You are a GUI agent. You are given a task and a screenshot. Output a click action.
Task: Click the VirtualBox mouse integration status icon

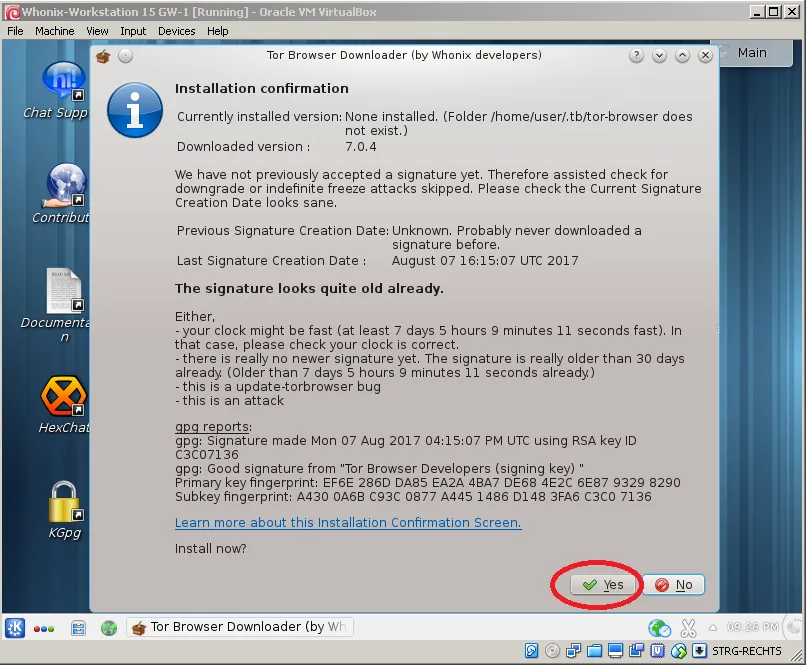(679, 651)
